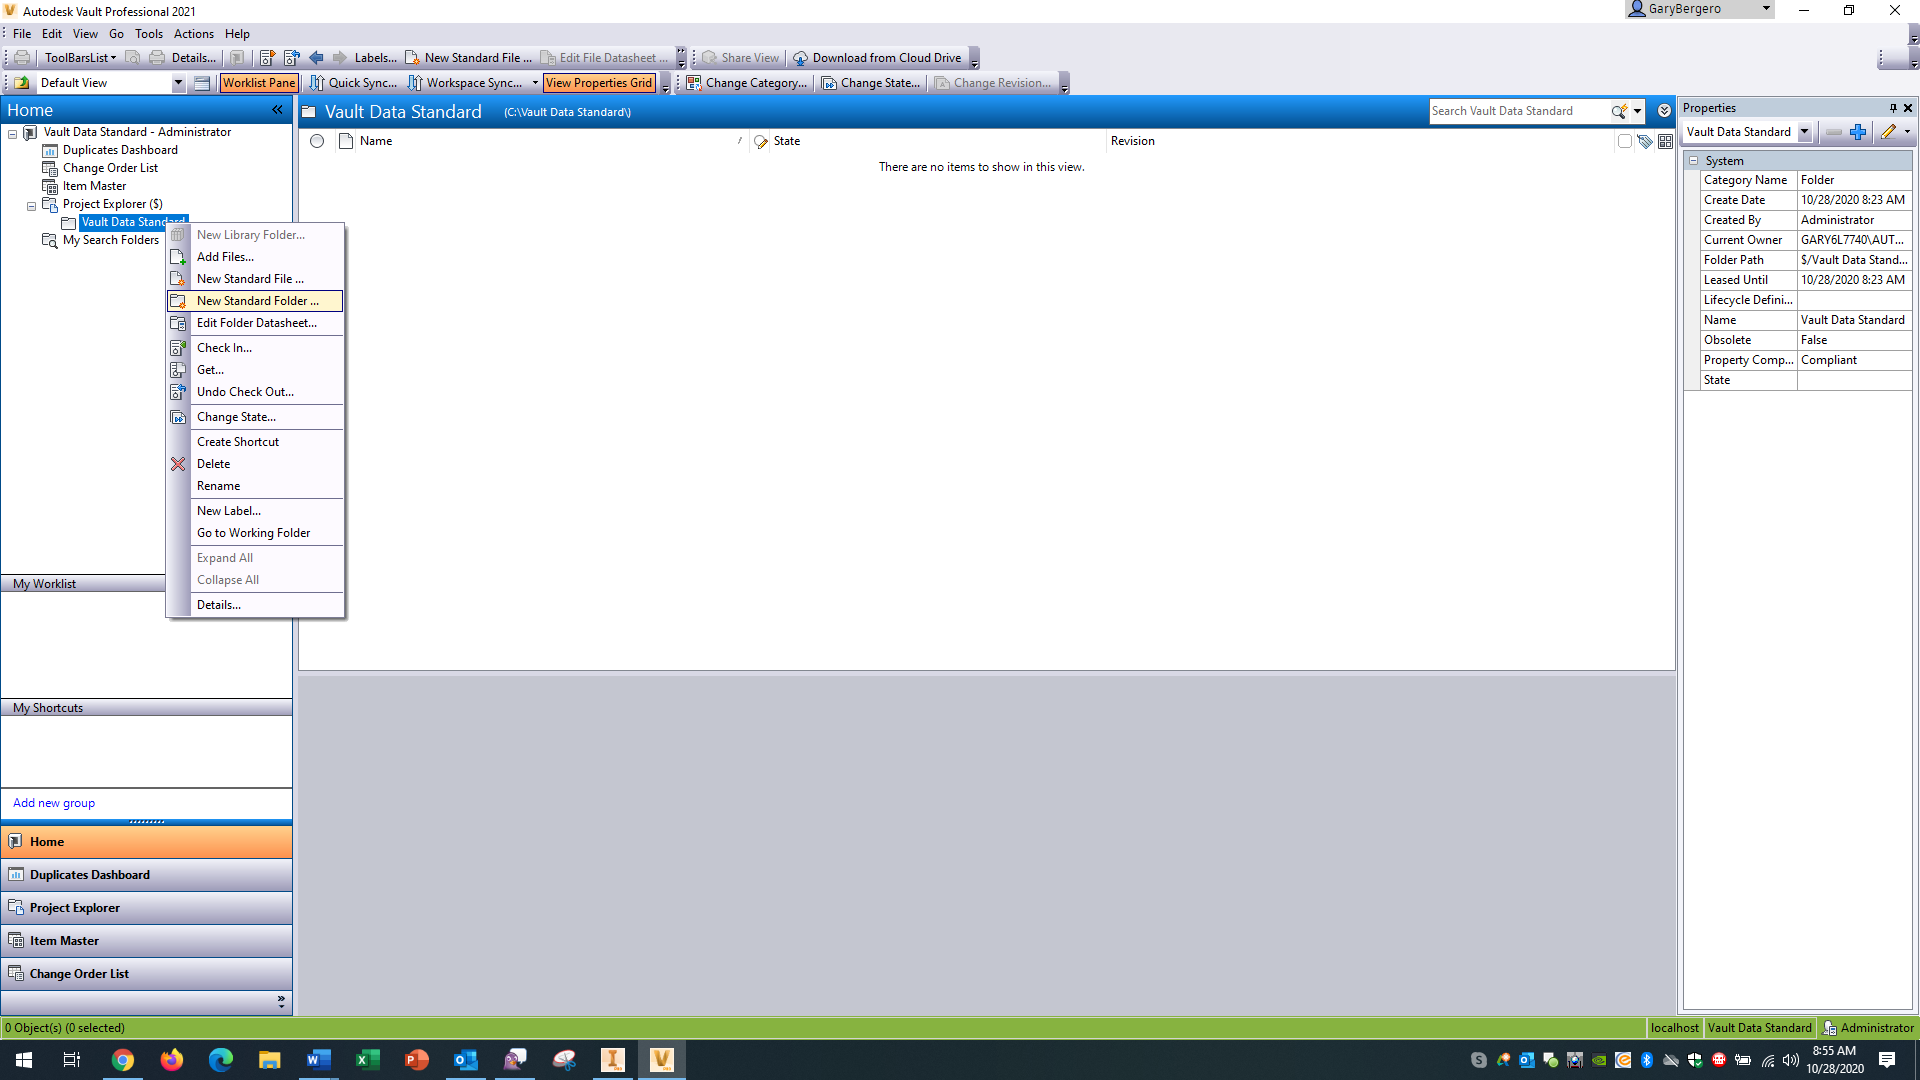Screen dimensions: 1920x1080
Task: Click inside the Search Vault Data Standard field
Action: click(1520, 111)
